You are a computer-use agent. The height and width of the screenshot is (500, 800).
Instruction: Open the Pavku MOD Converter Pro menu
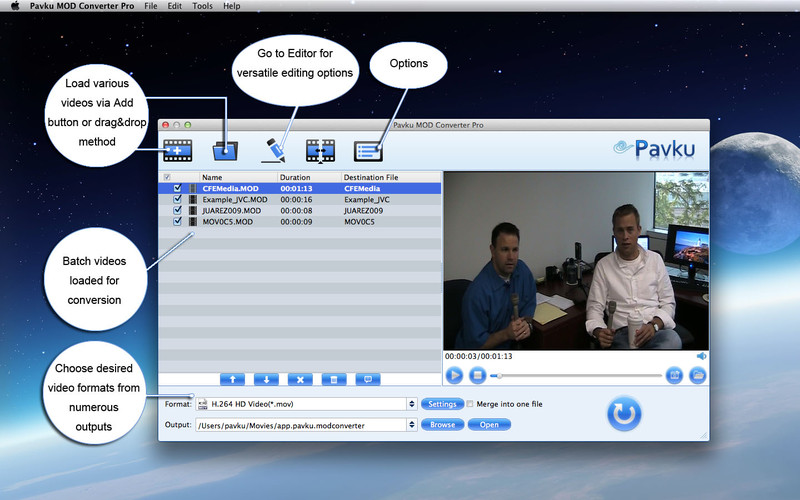pos(82,6)
